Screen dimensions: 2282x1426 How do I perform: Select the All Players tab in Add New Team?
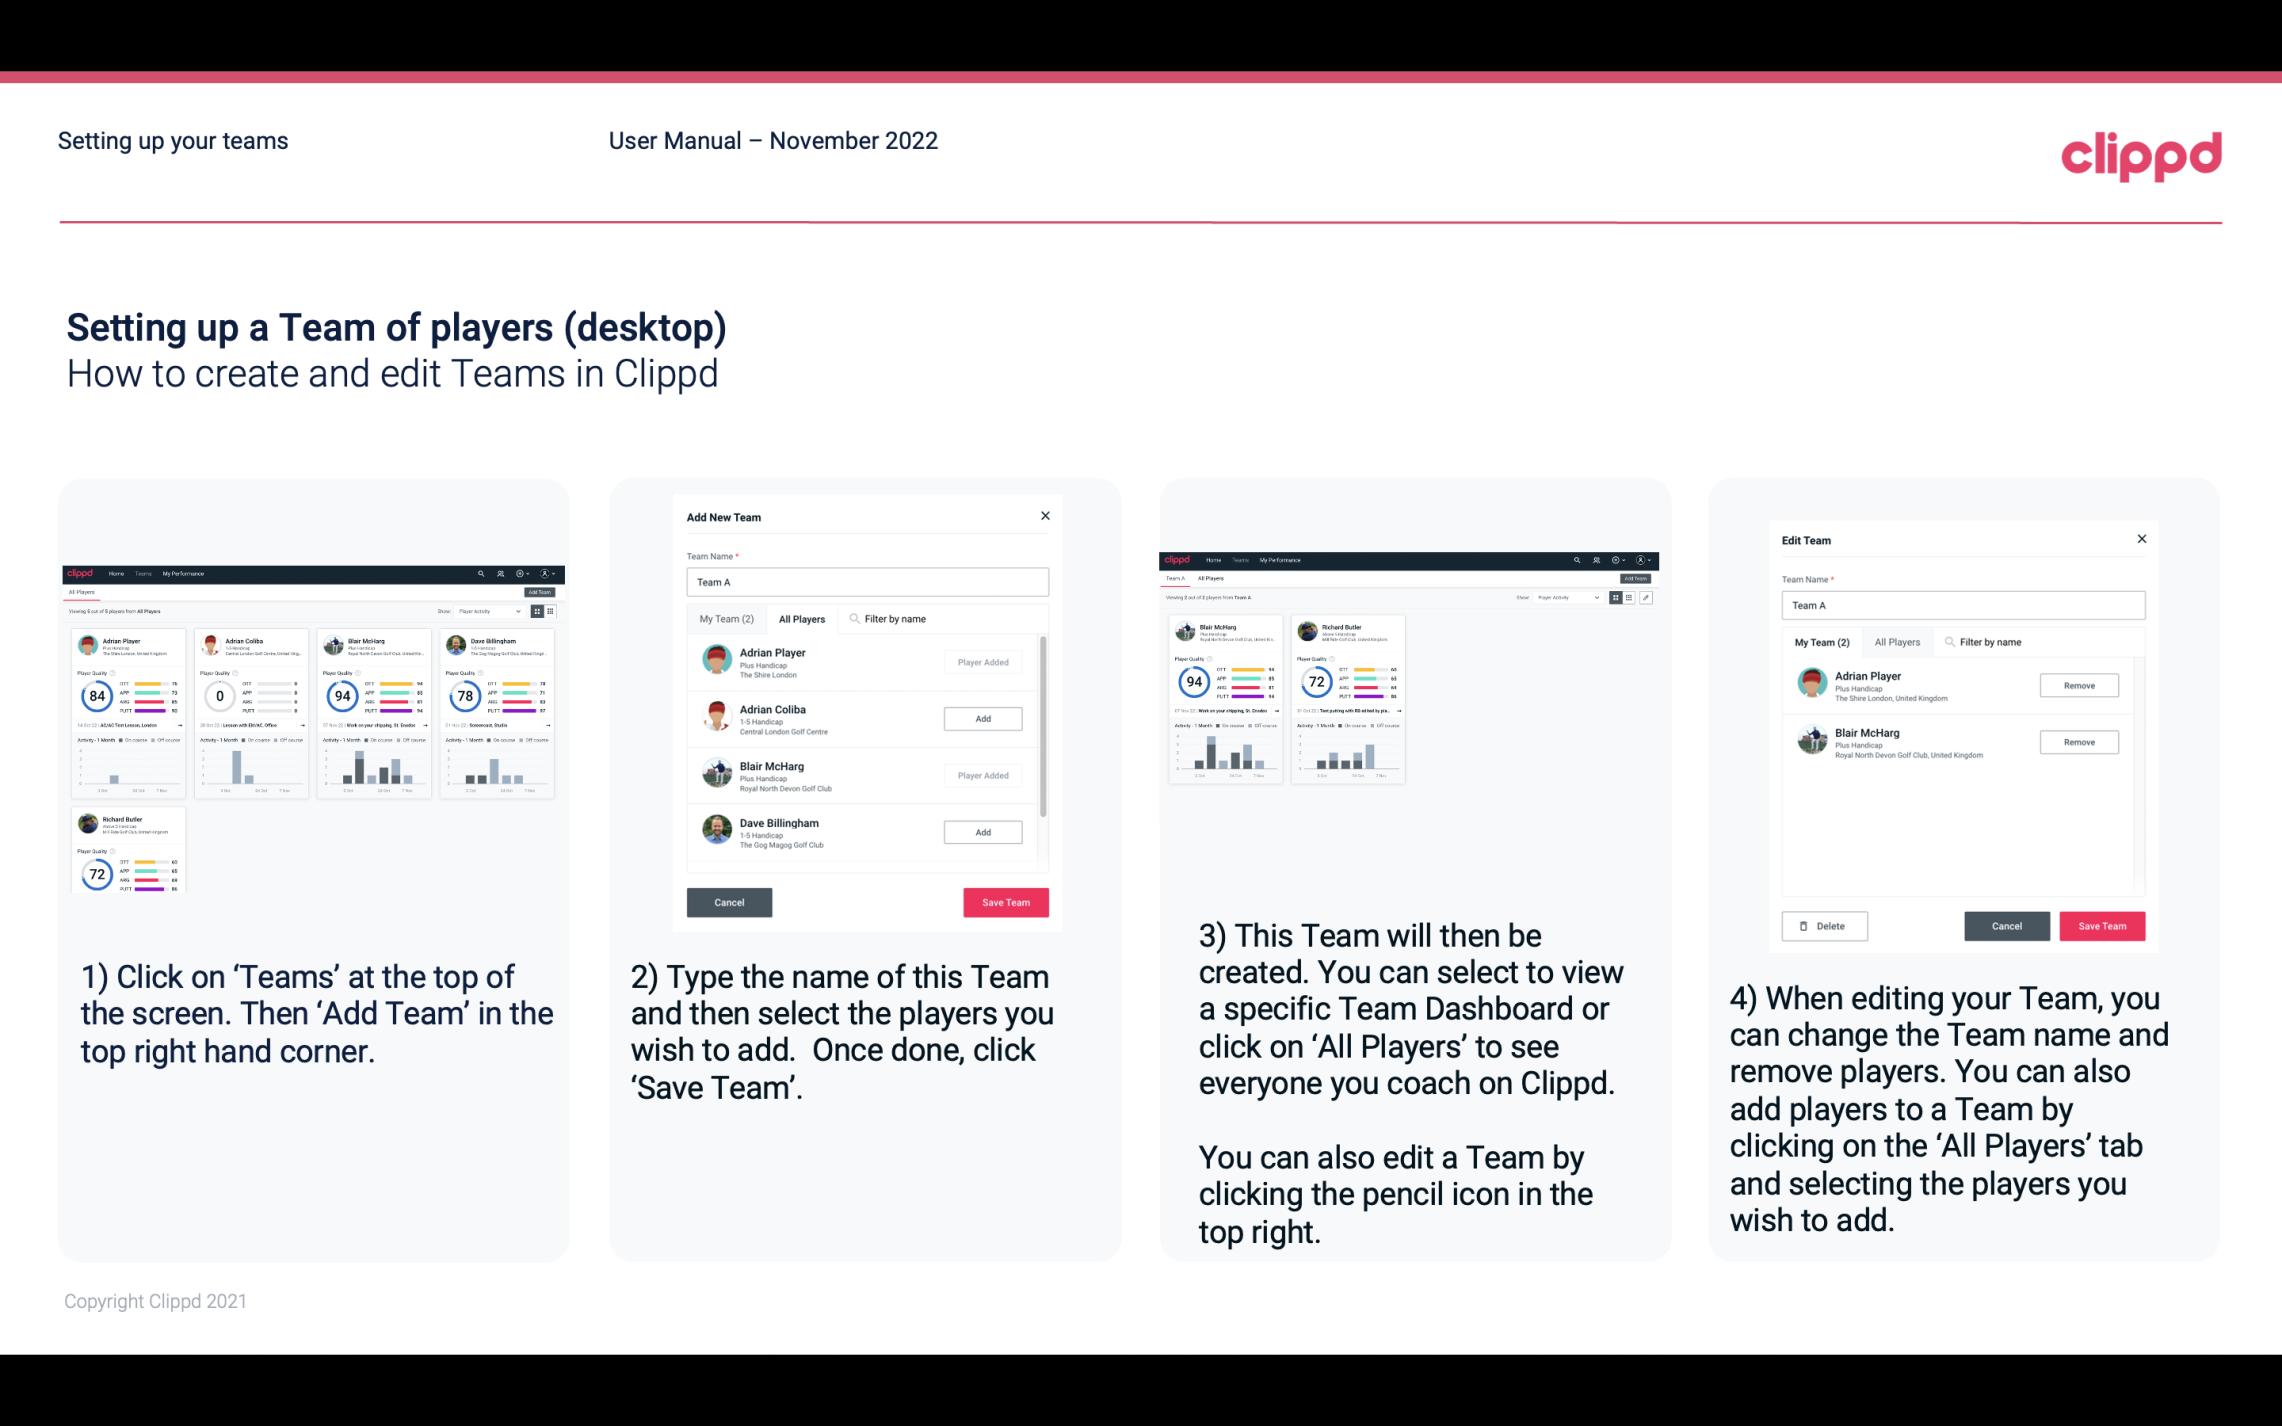click(x=800, y=619)
